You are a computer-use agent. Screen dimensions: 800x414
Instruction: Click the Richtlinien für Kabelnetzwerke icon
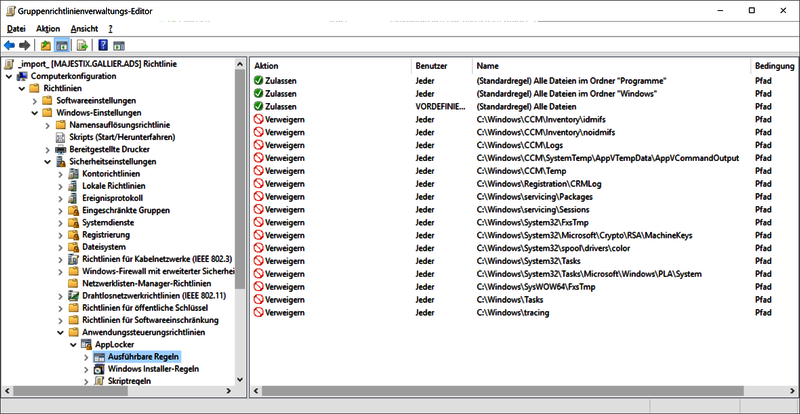pos(74,259)
